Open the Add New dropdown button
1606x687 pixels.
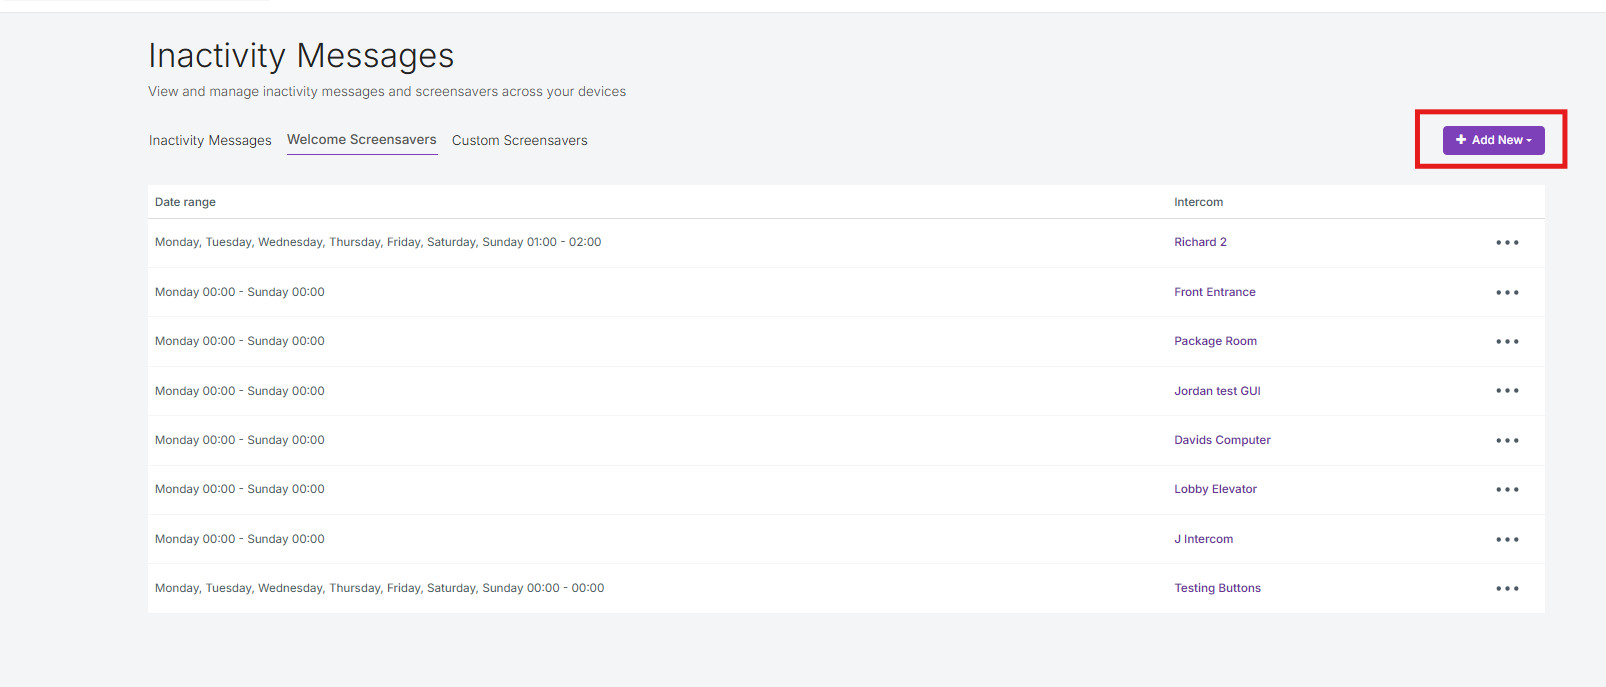point(1493,140)
